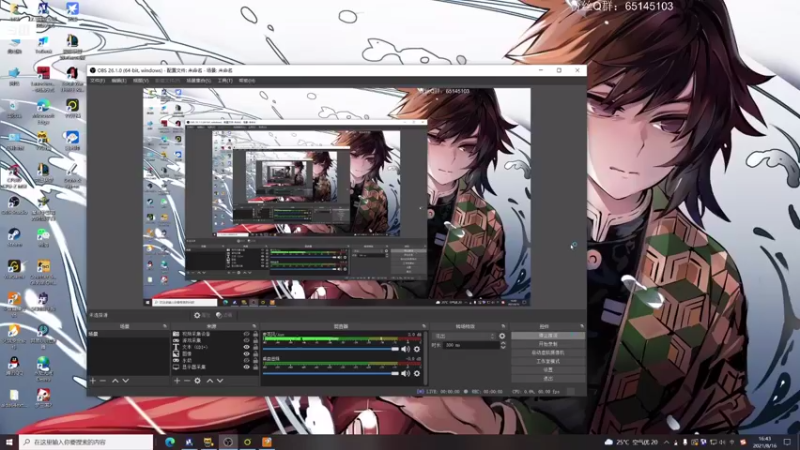Open 设置 from the controls panel
Viewport: 800px width, 450px height.
tap(548, 370)
